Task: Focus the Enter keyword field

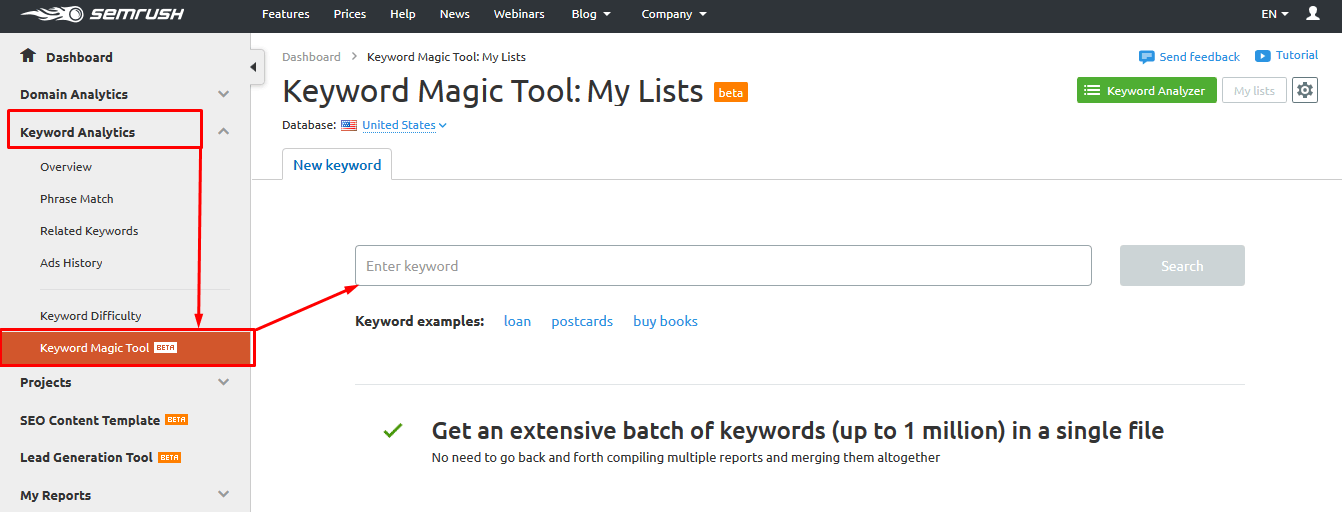Action: (x=723, y=266)
